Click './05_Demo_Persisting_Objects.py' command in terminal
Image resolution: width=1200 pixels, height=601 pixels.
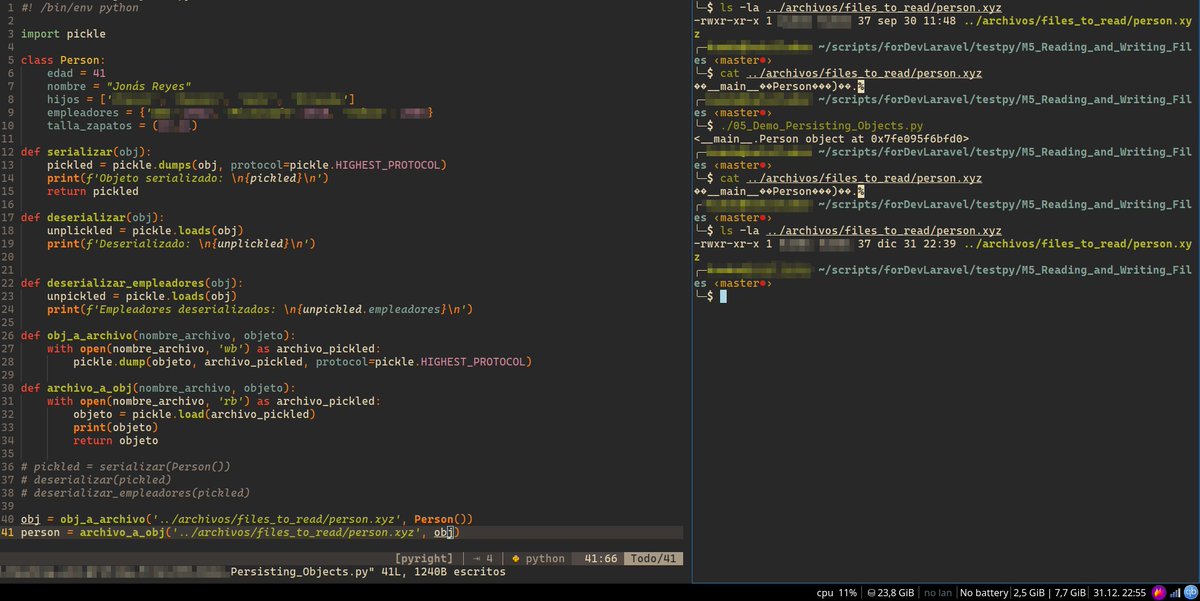coord(820,125)
